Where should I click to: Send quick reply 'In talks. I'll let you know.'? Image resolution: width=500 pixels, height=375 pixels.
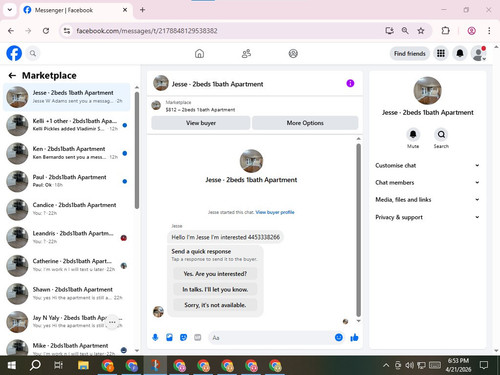coord(215,289)
